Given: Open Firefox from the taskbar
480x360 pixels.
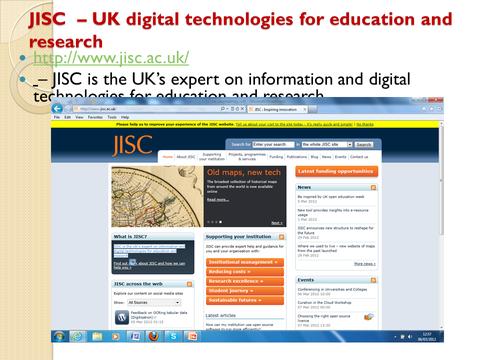Looking at the screenshot, I should pyautogui.click(x=154, y=336).
